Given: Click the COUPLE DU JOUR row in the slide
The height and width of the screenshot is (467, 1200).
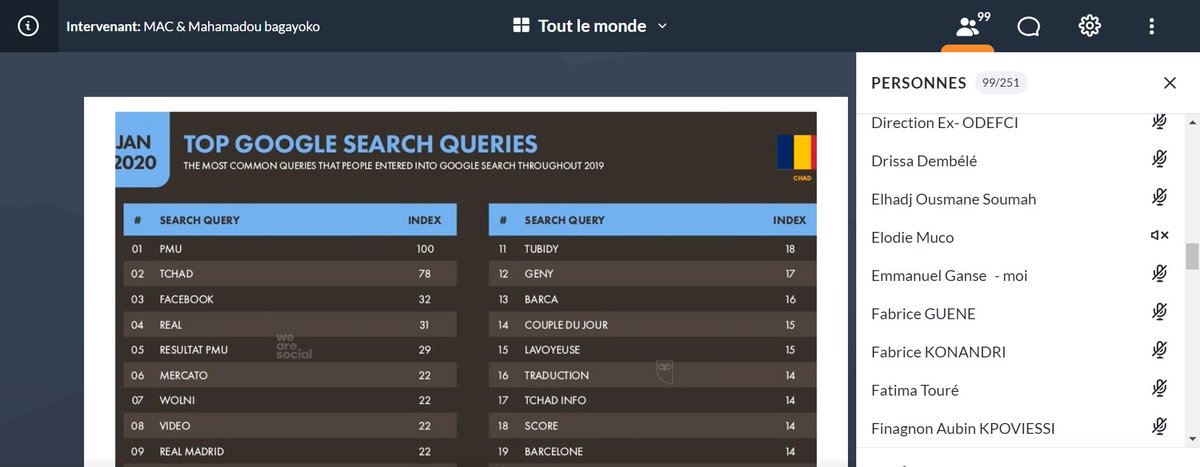Looking at the screenshot, I should [x=653, y=324].
